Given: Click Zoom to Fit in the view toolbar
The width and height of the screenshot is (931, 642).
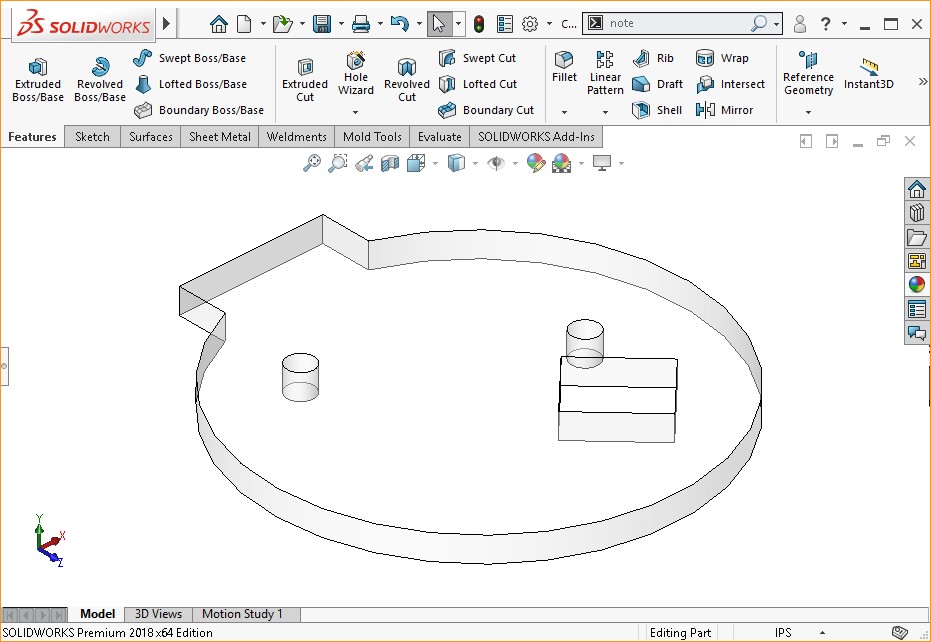Looking at the screenshot, I should (x=312, y=163).
